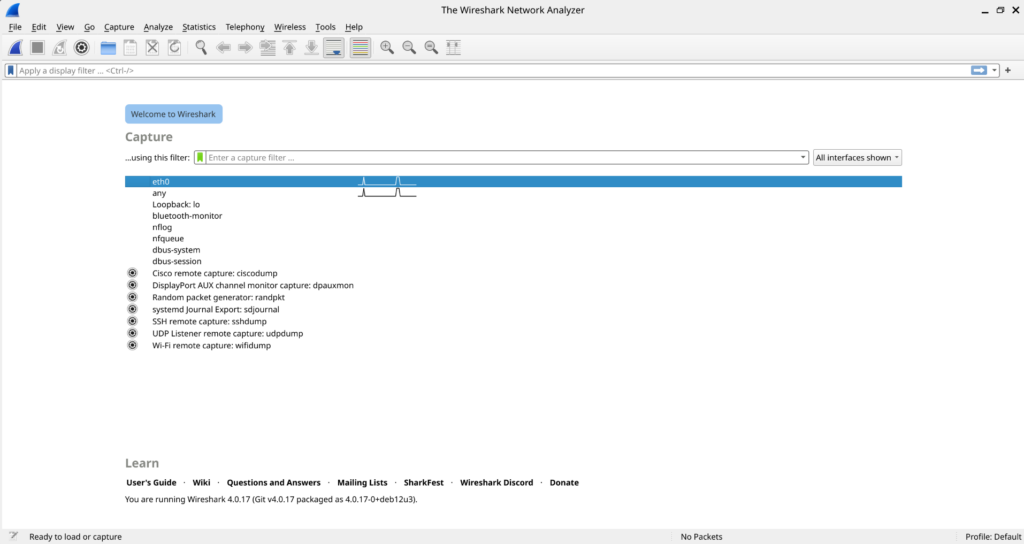Jump to first packet icon
Viewport: 1024px width, 544px height.
[289, 48]
